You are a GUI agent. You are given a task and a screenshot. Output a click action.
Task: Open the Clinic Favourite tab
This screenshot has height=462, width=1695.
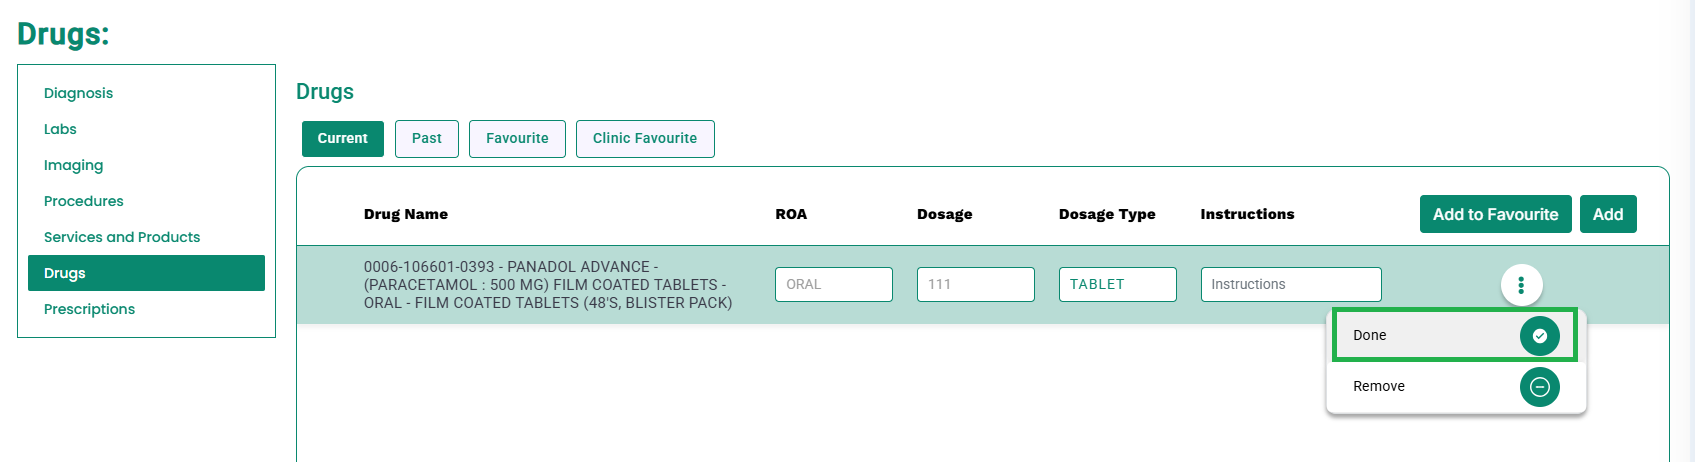(x=645, y=139)
